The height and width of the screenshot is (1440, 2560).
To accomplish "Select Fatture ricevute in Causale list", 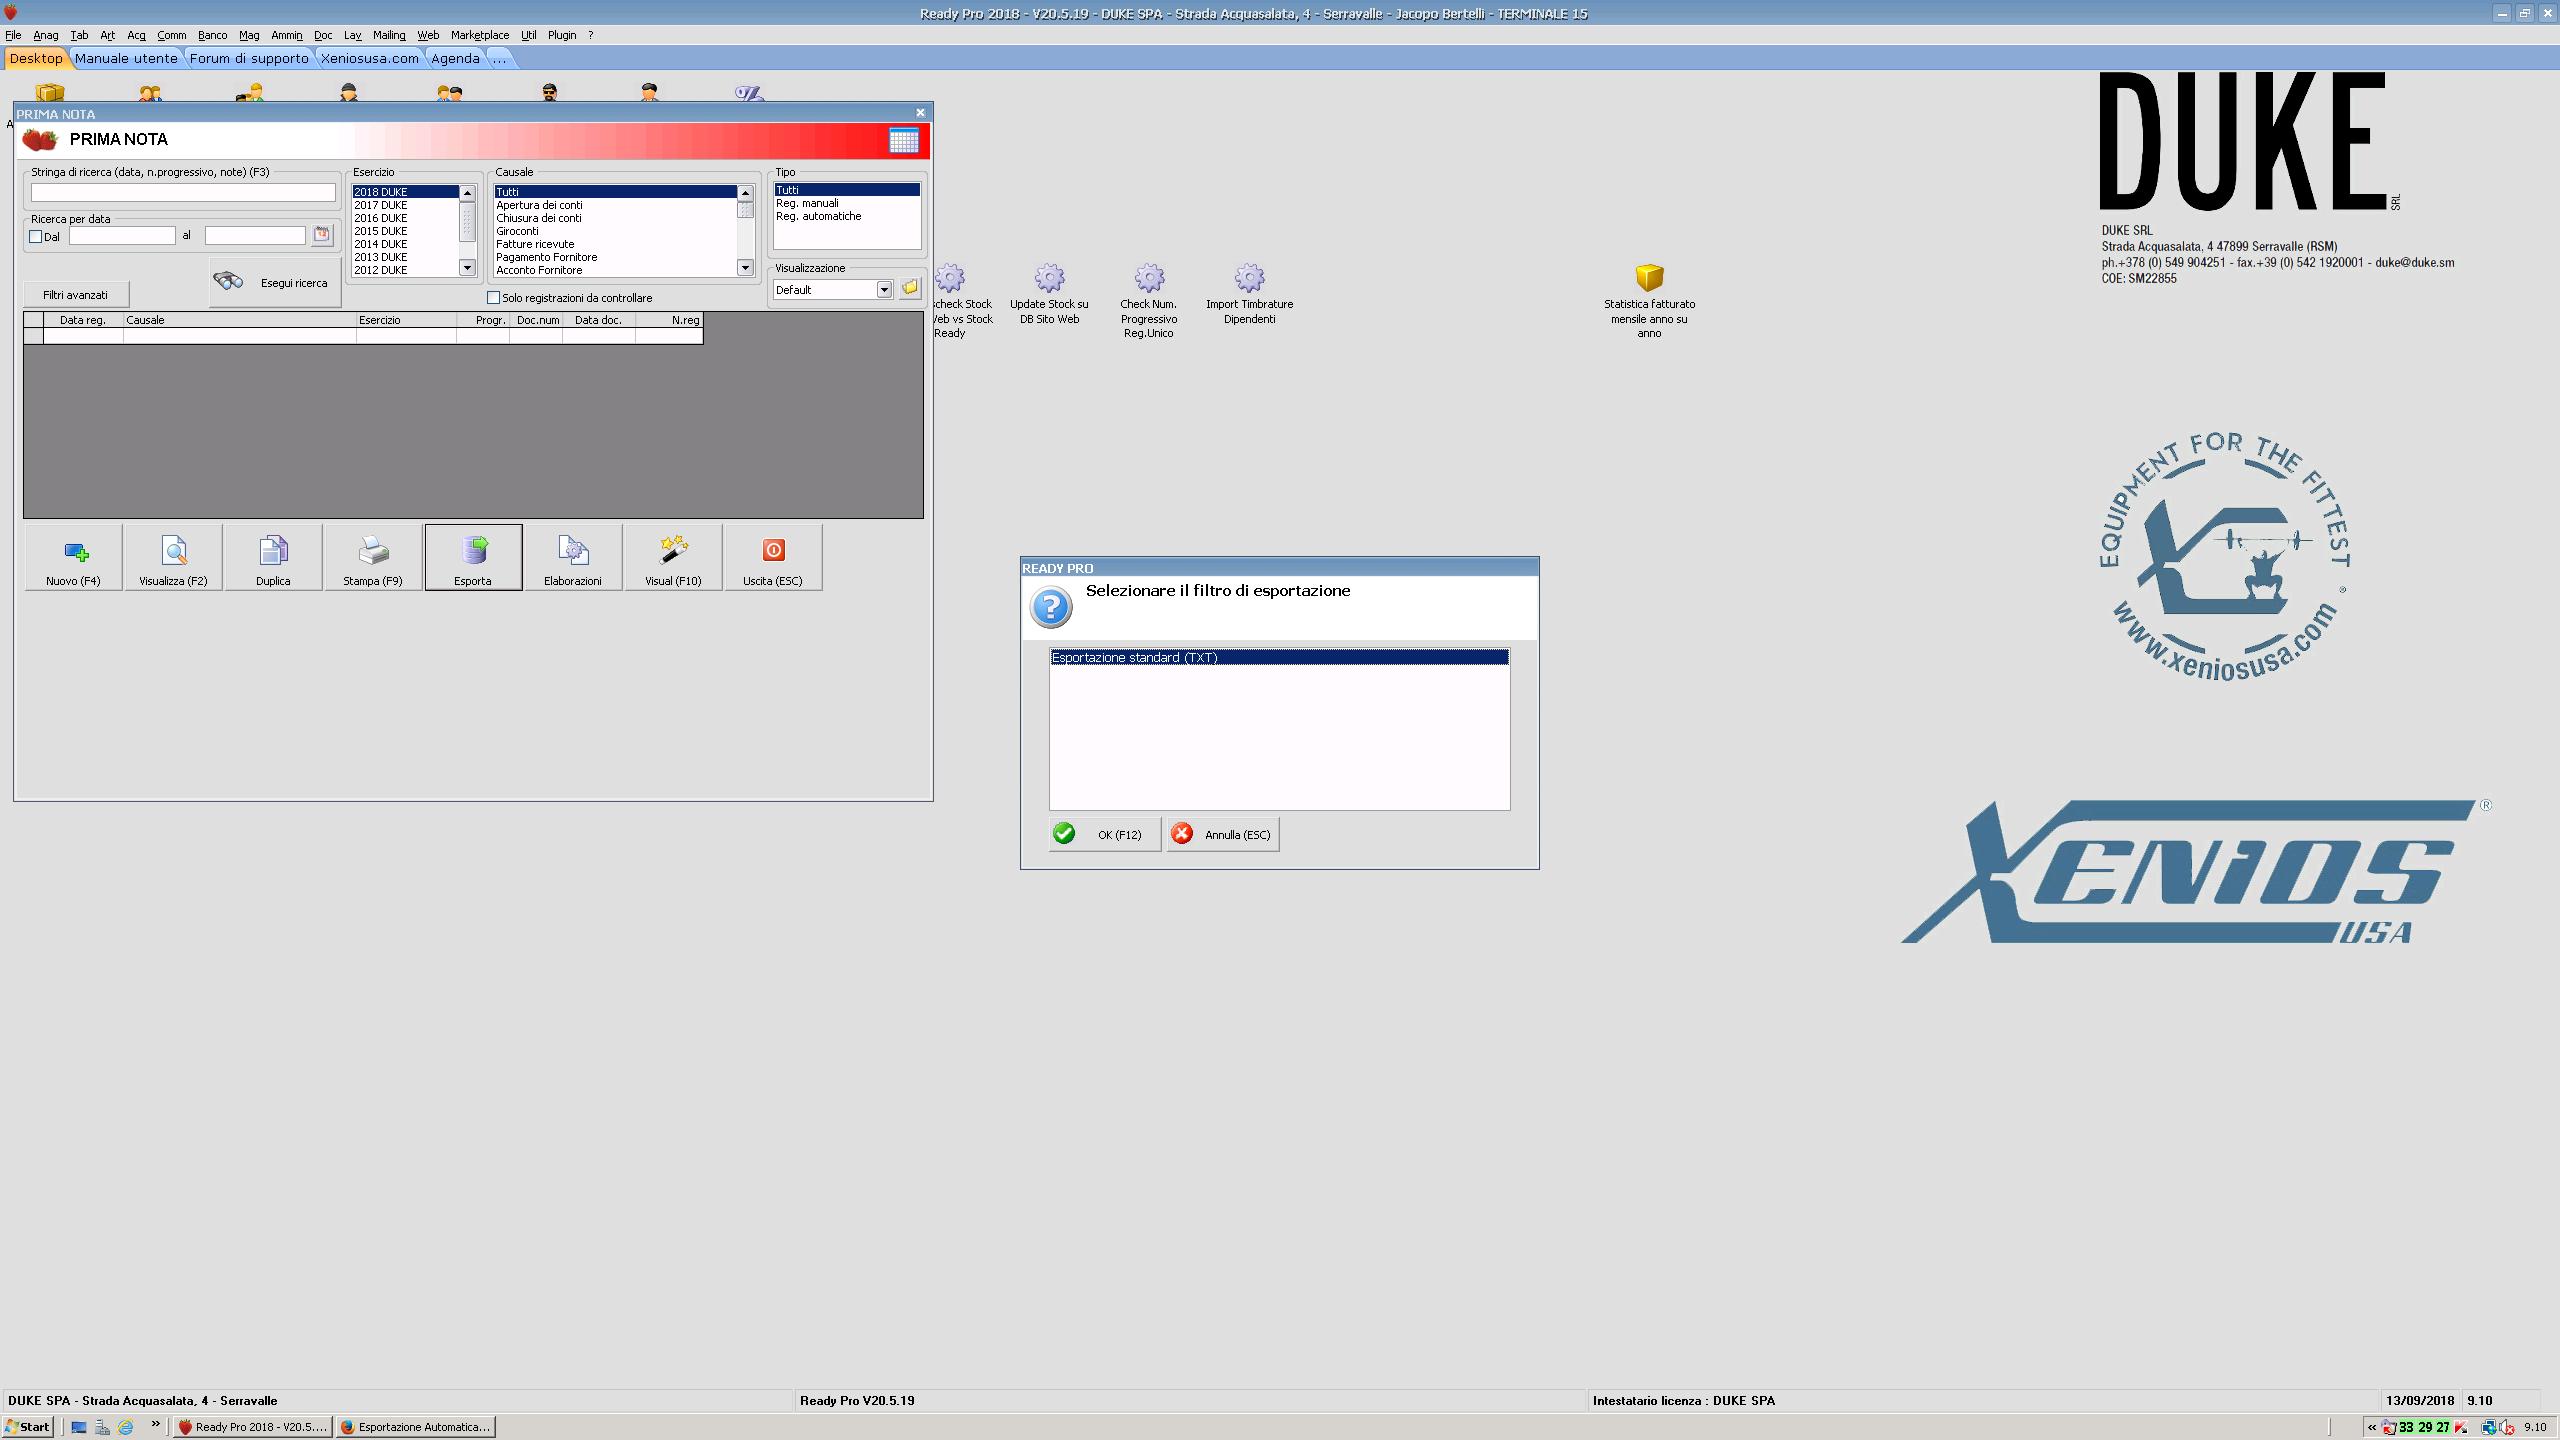I will [615, 244].
